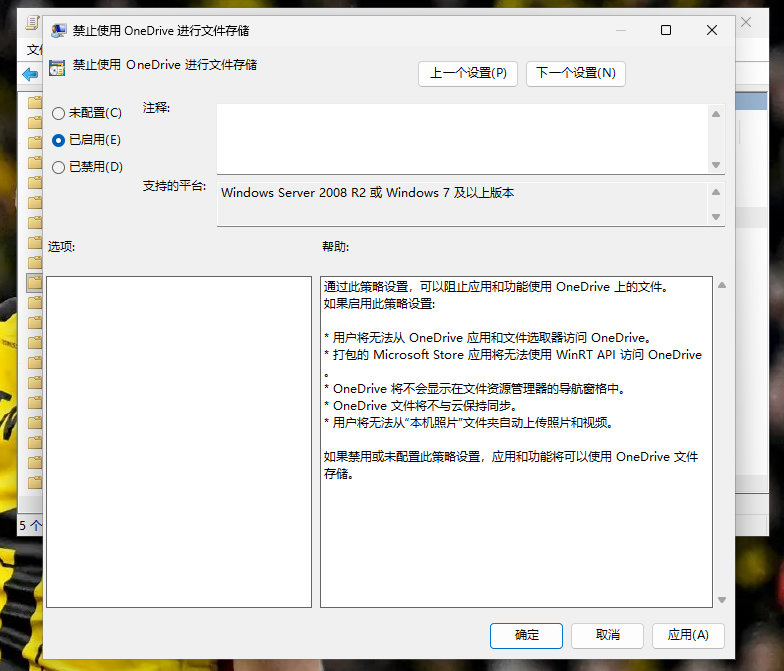Click the 选项: label
The height and width of the screenshot is (671, 784).
(x=62, y=246)
